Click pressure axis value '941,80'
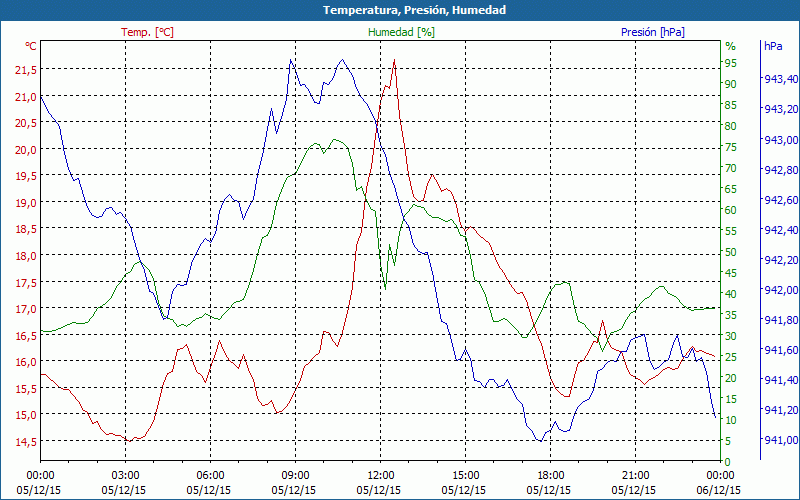This screenshot has height=500, width=800. 781,320
